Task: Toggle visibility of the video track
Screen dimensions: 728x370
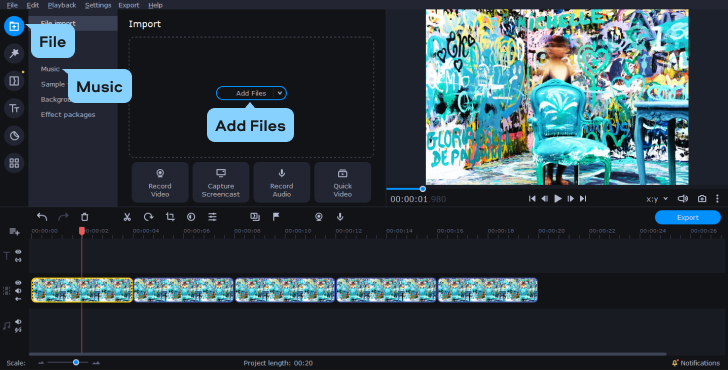Action: [18, 282]
